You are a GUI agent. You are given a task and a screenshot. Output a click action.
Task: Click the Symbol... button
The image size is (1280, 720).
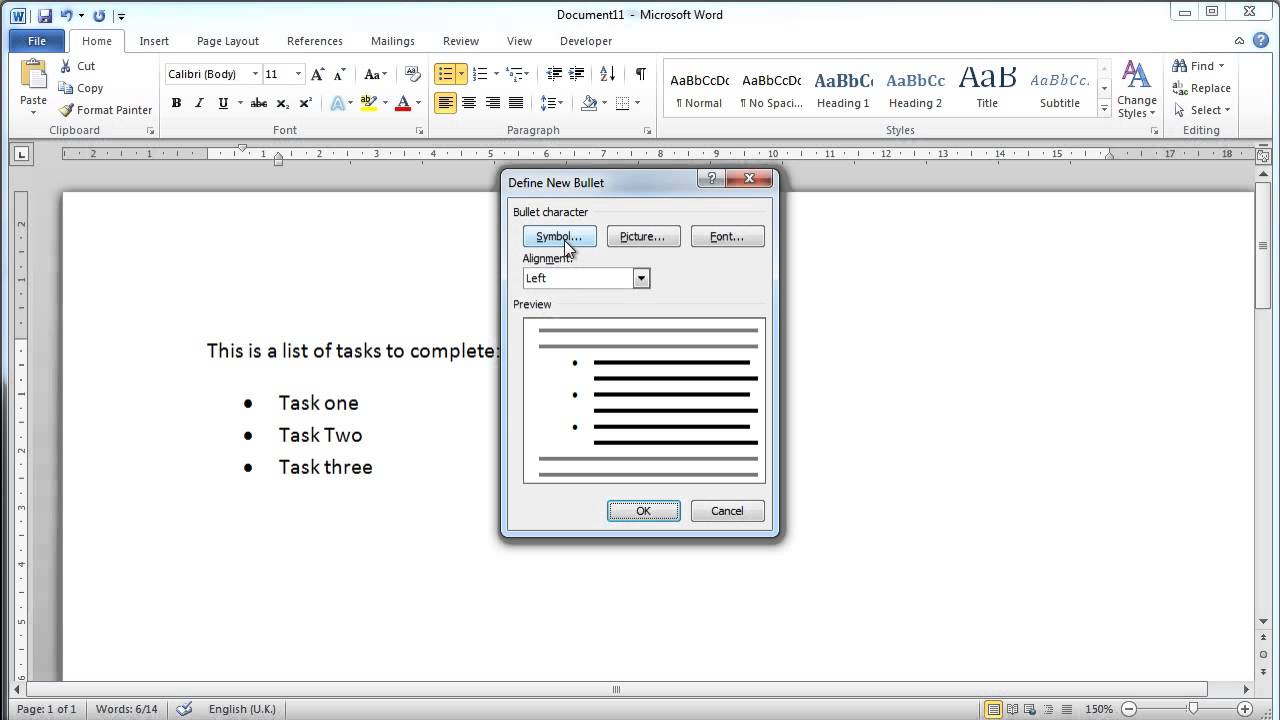tap(559, 236)
